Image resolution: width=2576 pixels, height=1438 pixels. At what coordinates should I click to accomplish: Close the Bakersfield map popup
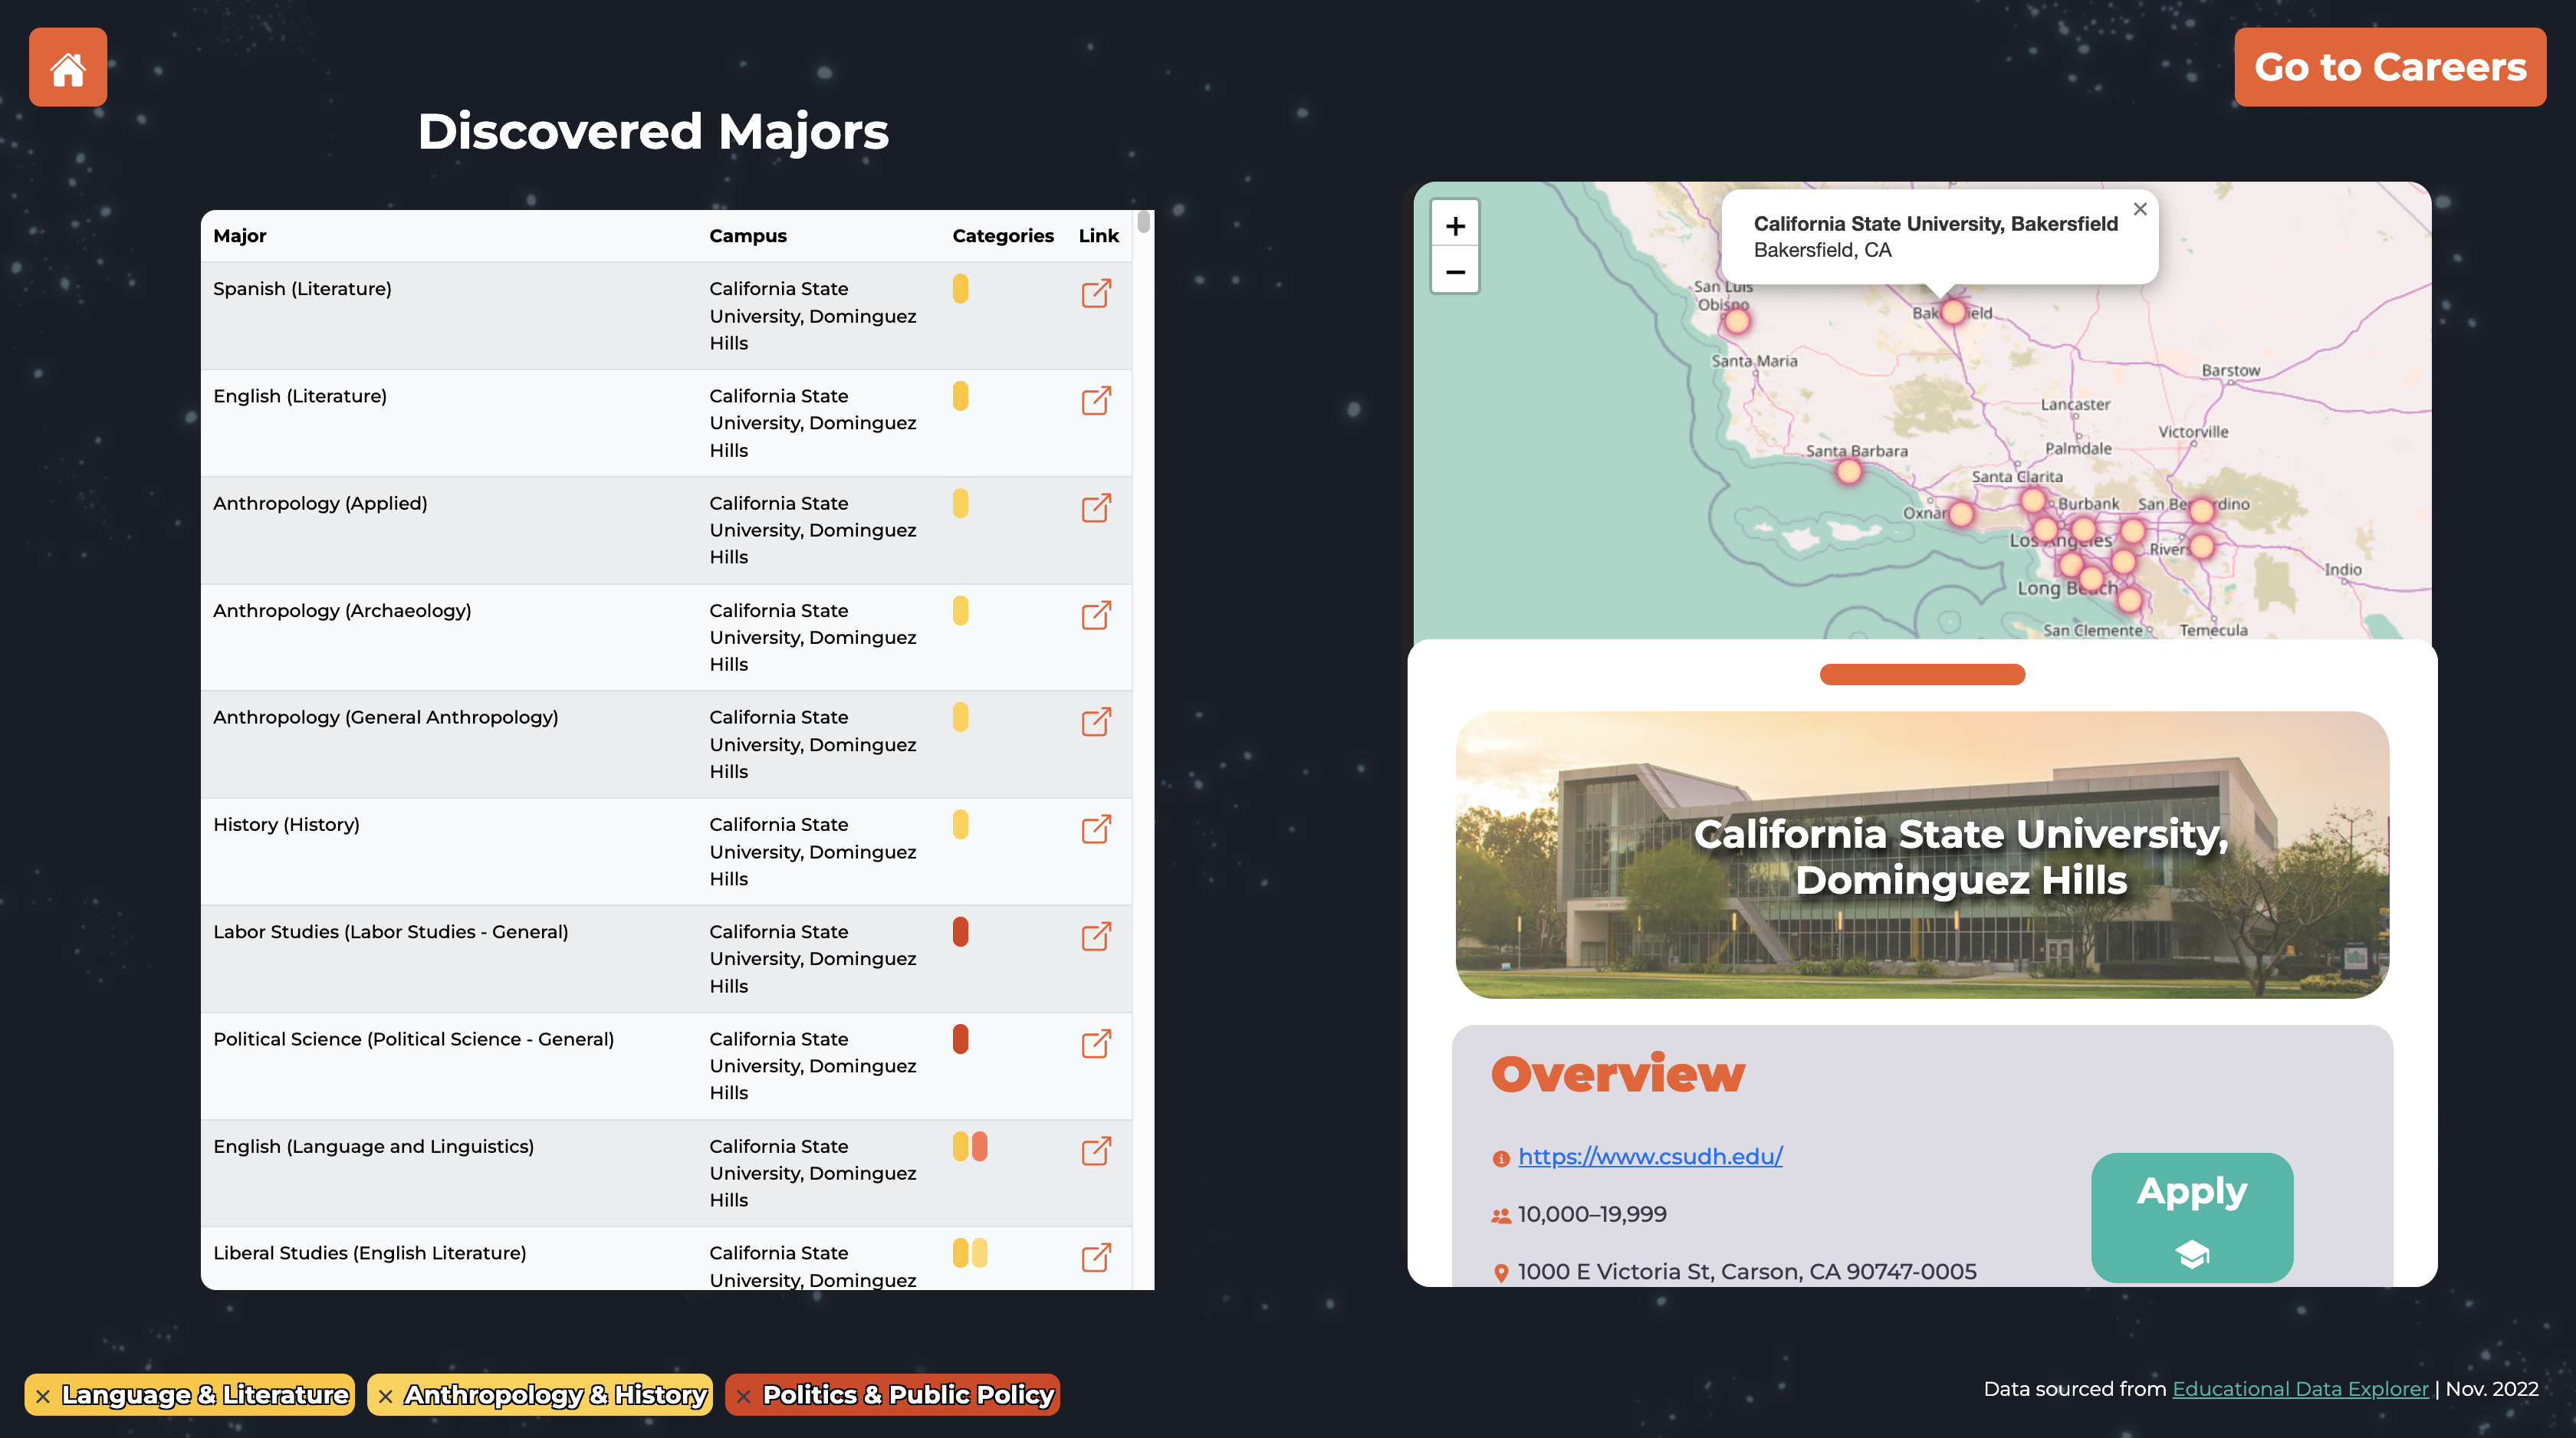pos(2140,209)
